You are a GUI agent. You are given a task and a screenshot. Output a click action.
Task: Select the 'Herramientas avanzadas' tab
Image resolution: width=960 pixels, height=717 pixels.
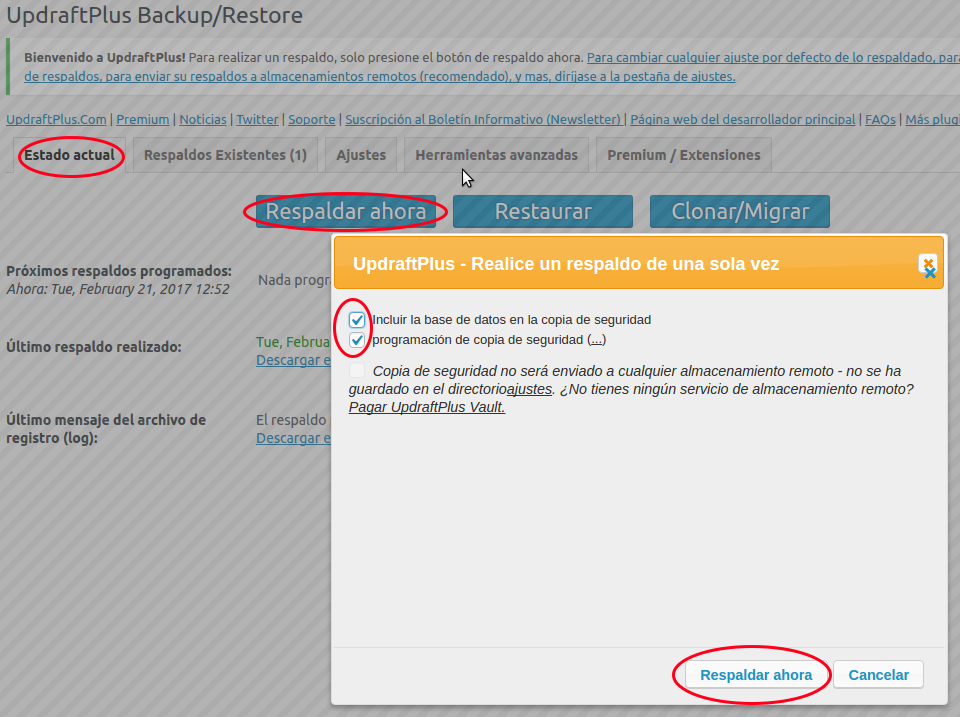tap(497, 155)
